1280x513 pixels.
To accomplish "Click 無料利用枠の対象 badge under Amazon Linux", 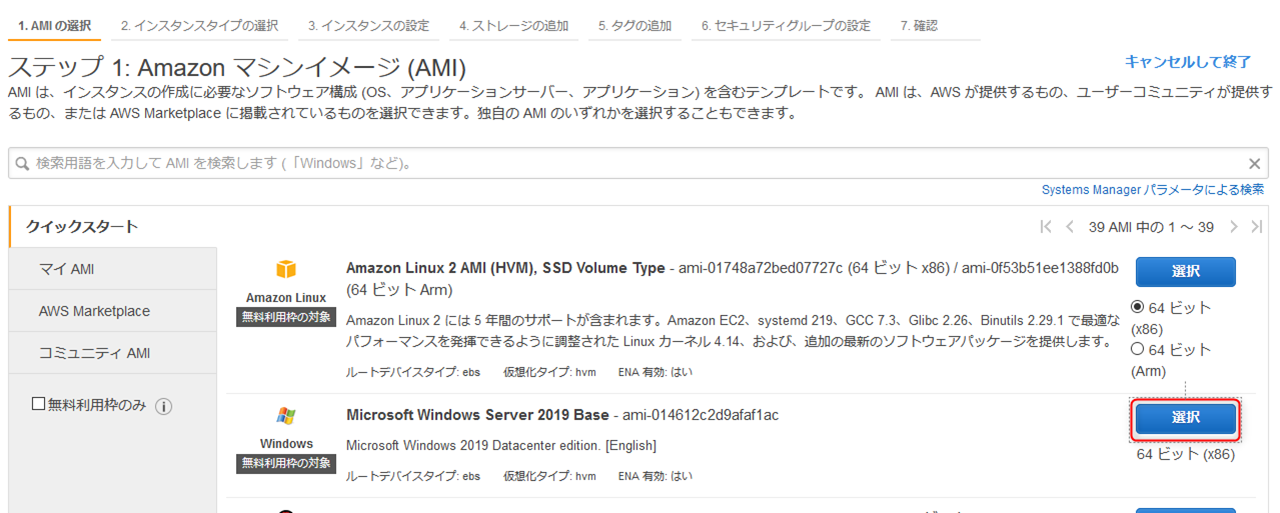I will tap(286, 318).
